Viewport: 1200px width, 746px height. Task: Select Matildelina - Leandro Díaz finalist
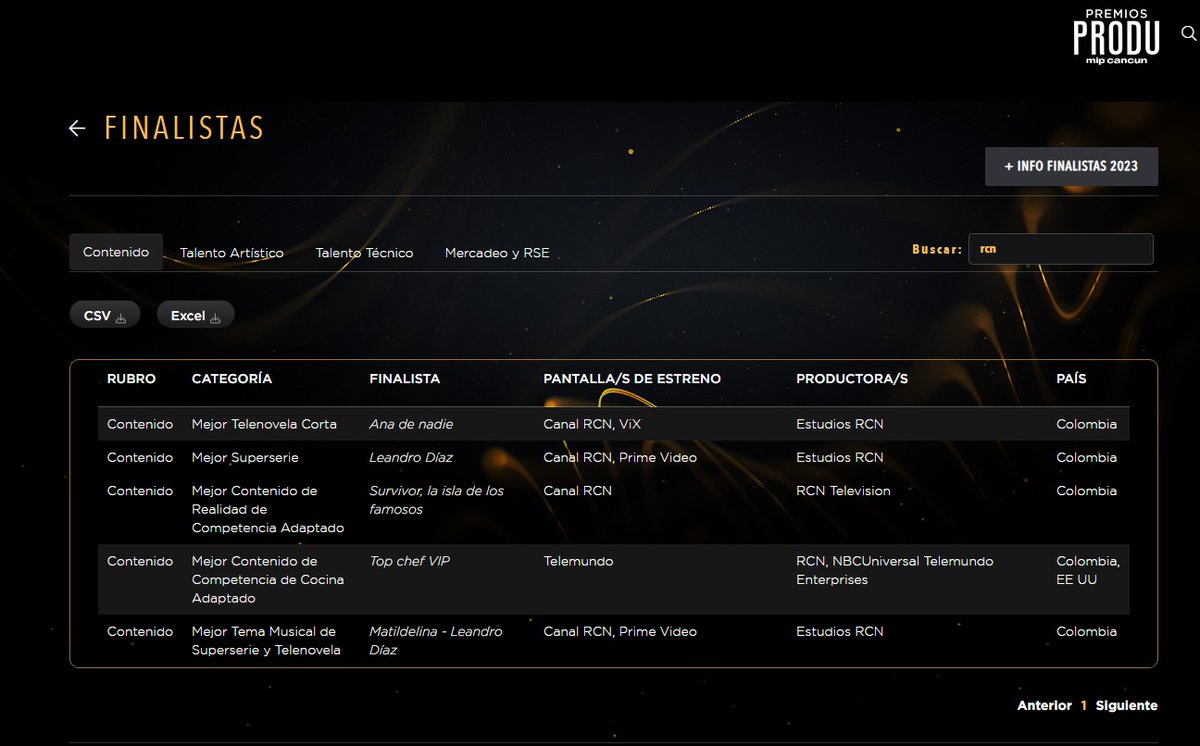(x=436, y=640)
